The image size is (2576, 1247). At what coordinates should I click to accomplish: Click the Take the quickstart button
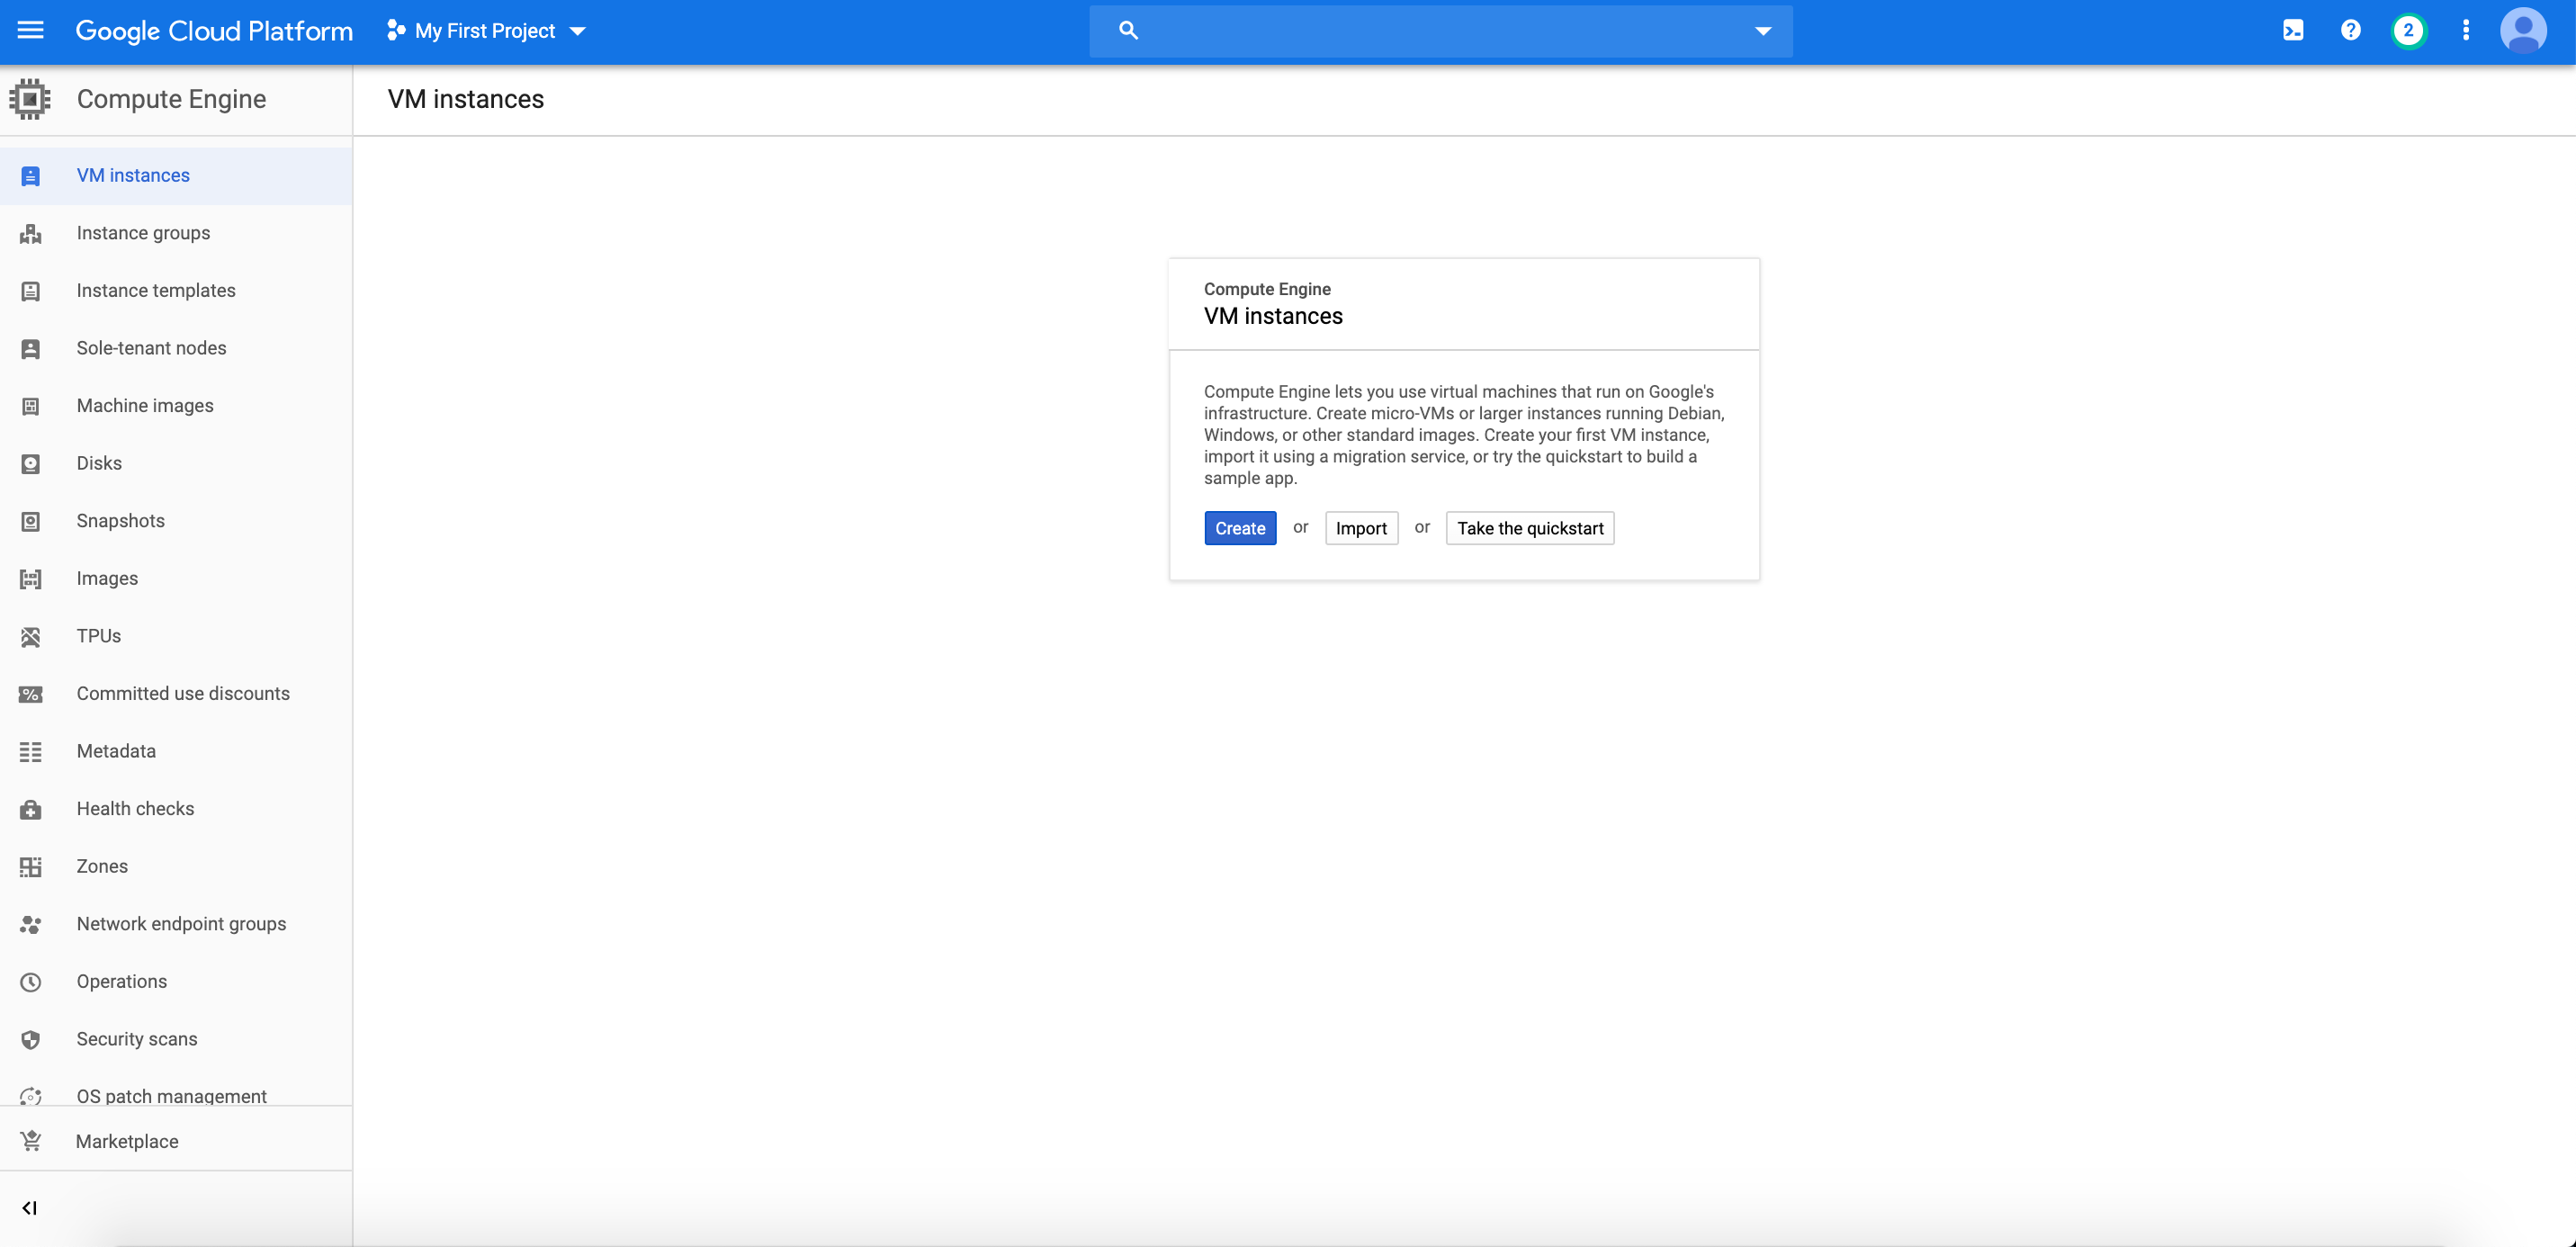coord(1528,525)
